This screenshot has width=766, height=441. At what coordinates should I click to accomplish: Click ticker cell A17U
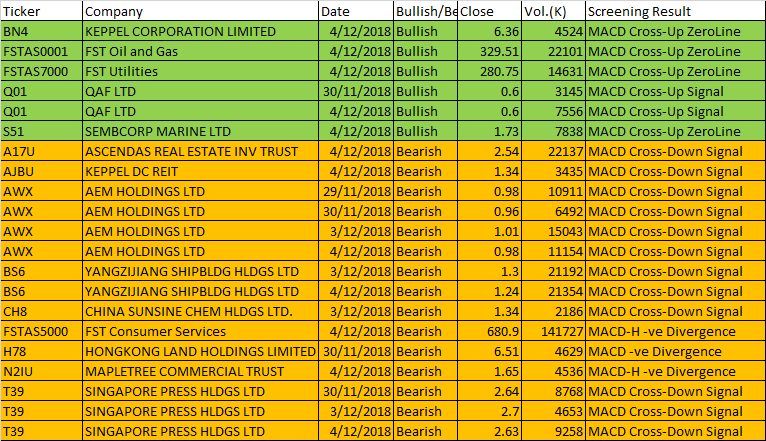click(x=42, y=151)
